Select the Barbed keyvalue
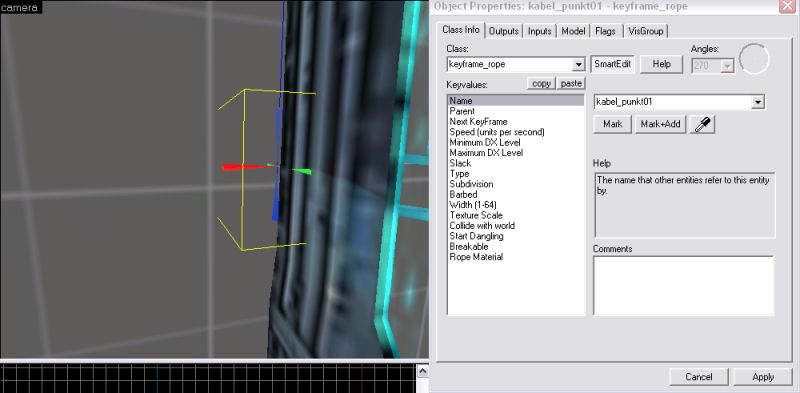Image resolution: width=800 pixels, height=393 pixels. point(515,194)
